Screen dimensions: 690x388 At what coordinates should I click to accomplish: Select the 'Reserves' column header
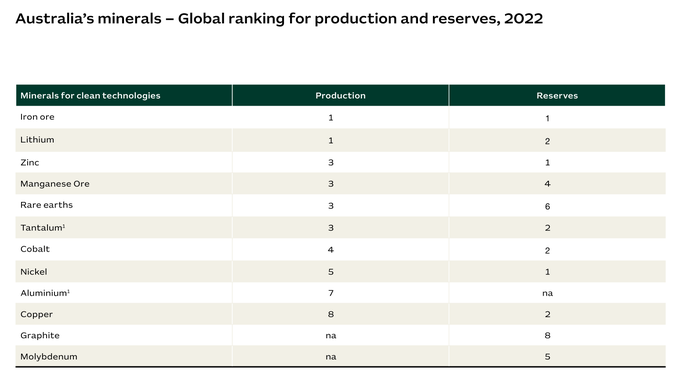557,95
